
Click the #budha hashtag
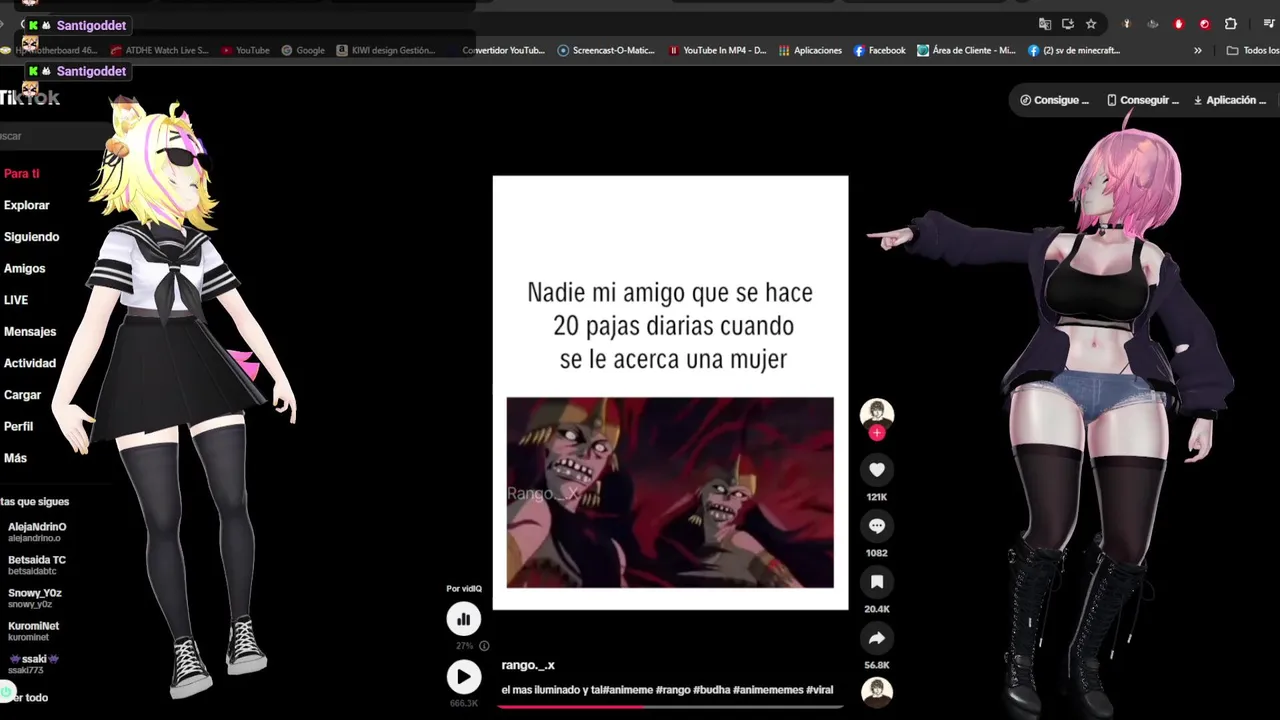[x=712, y=690]
